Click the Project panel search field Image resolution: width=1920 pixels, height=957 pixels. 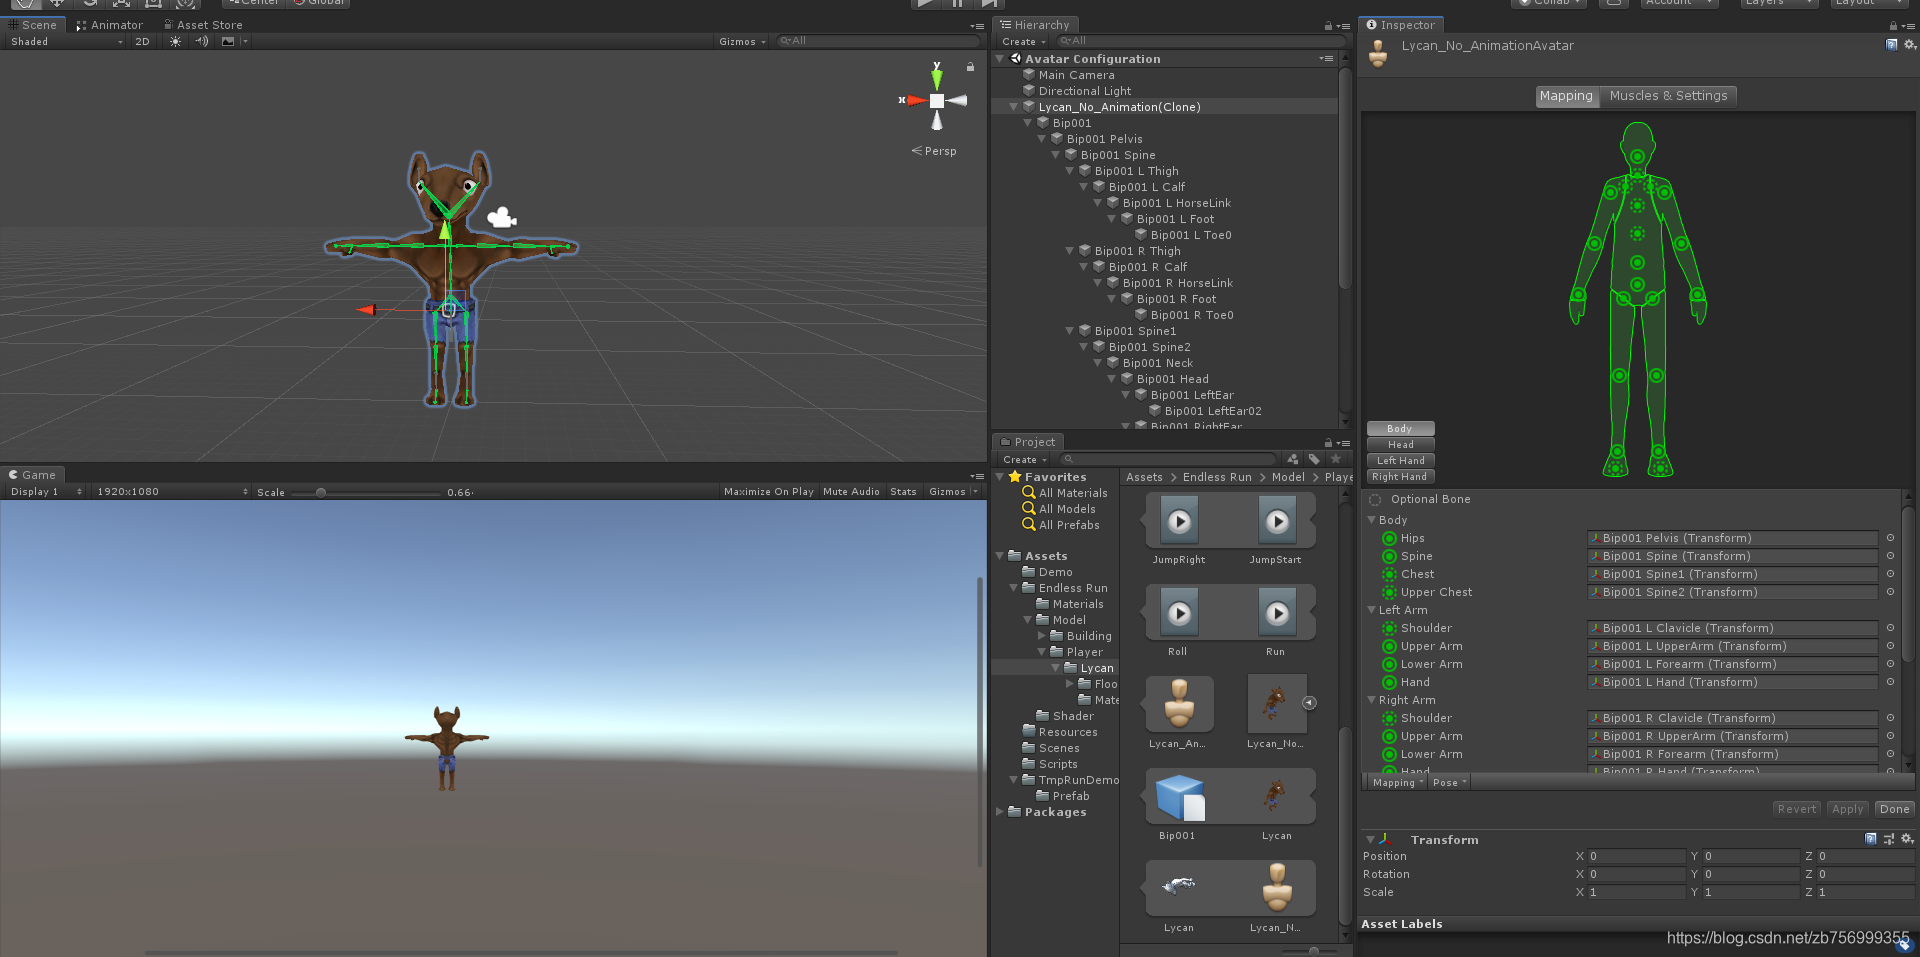click(x=1170, y=460)
